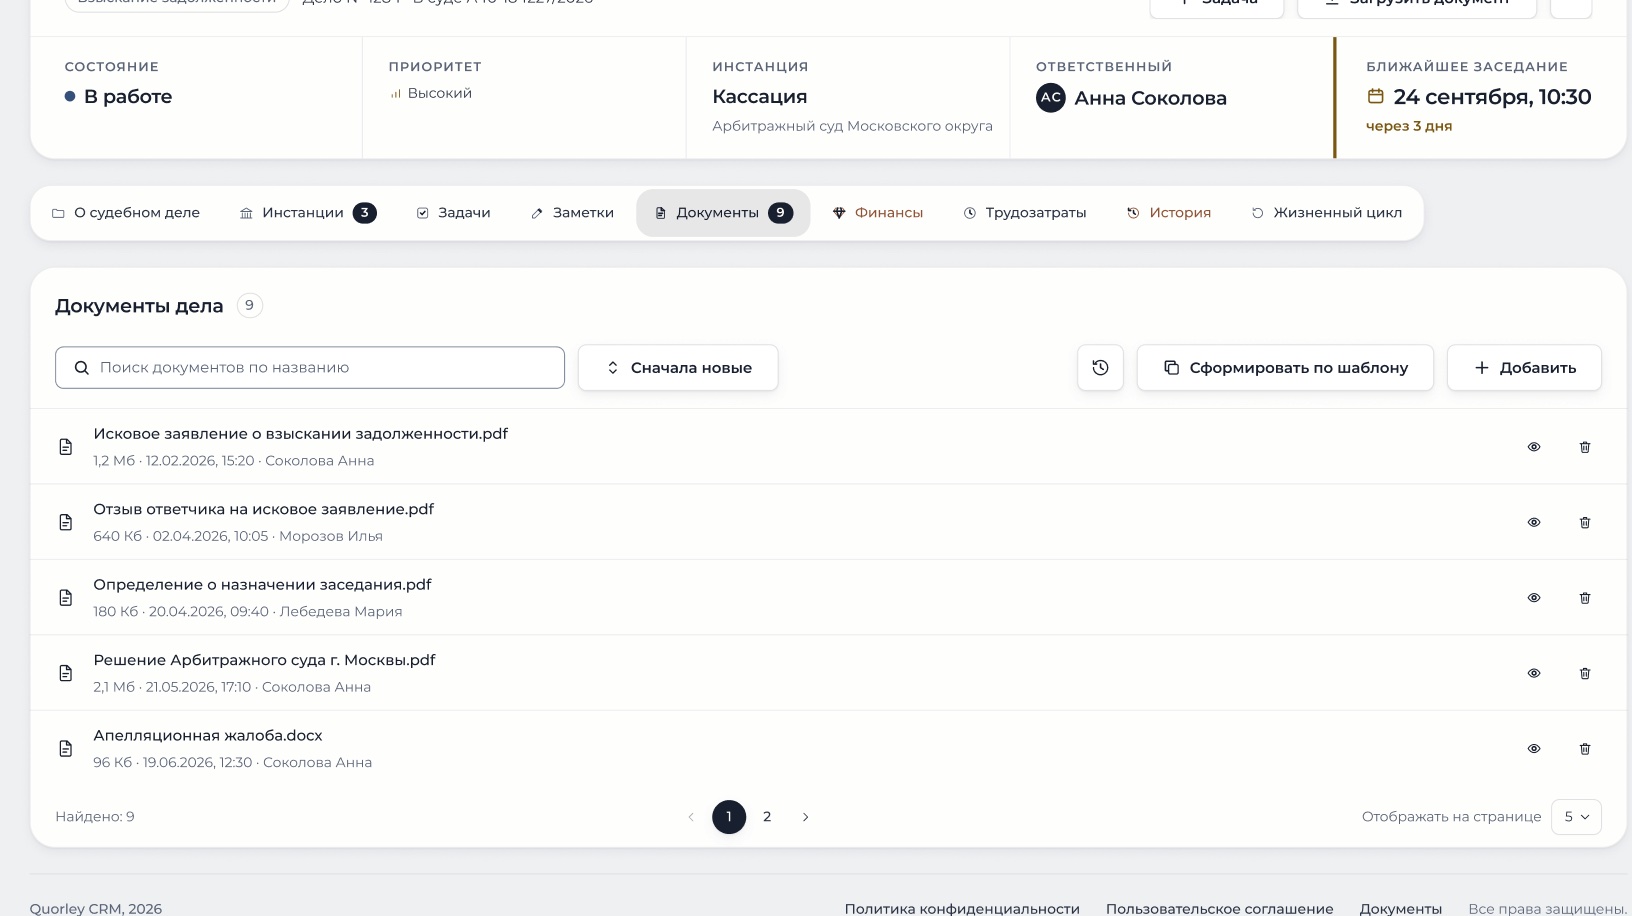
Task: Open the Финансы tab
Action: point(878,213)
